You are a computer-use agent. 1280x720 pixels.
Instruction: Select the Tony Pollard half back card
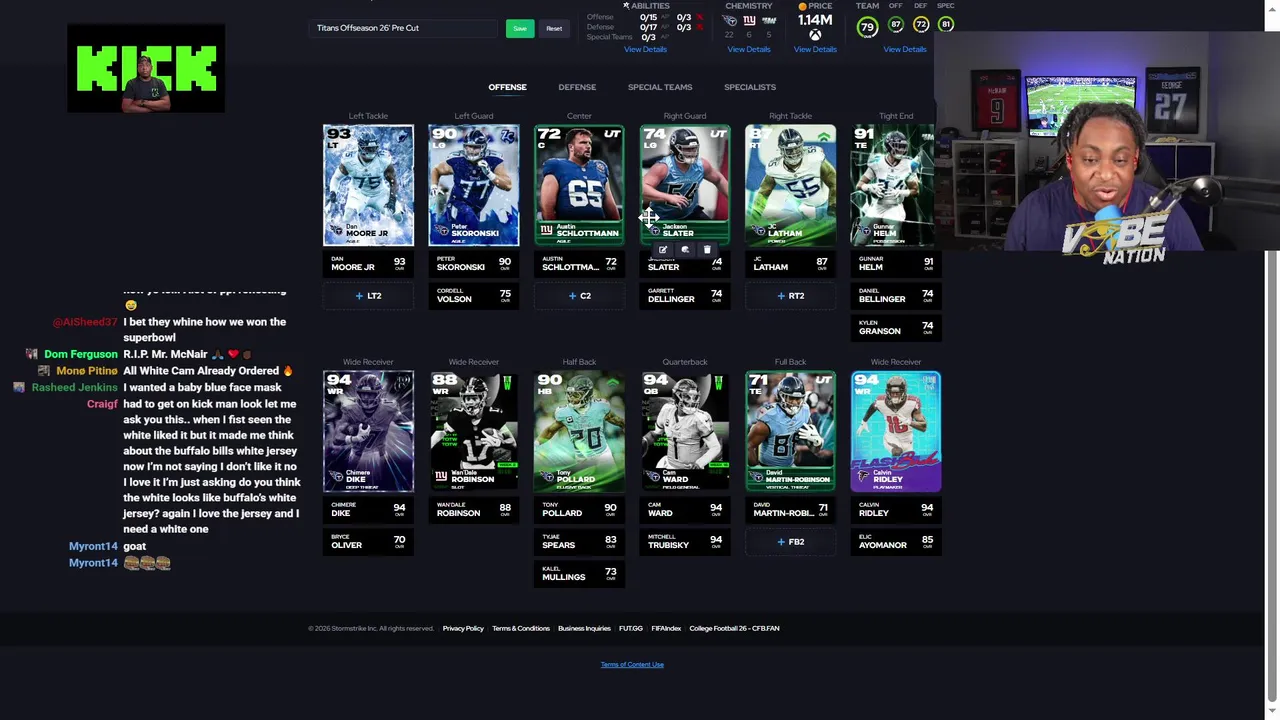pos(579,431)
